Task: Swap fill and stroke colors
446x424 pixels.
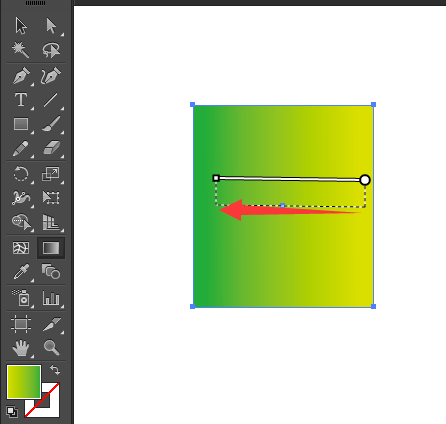Action: 55,370
